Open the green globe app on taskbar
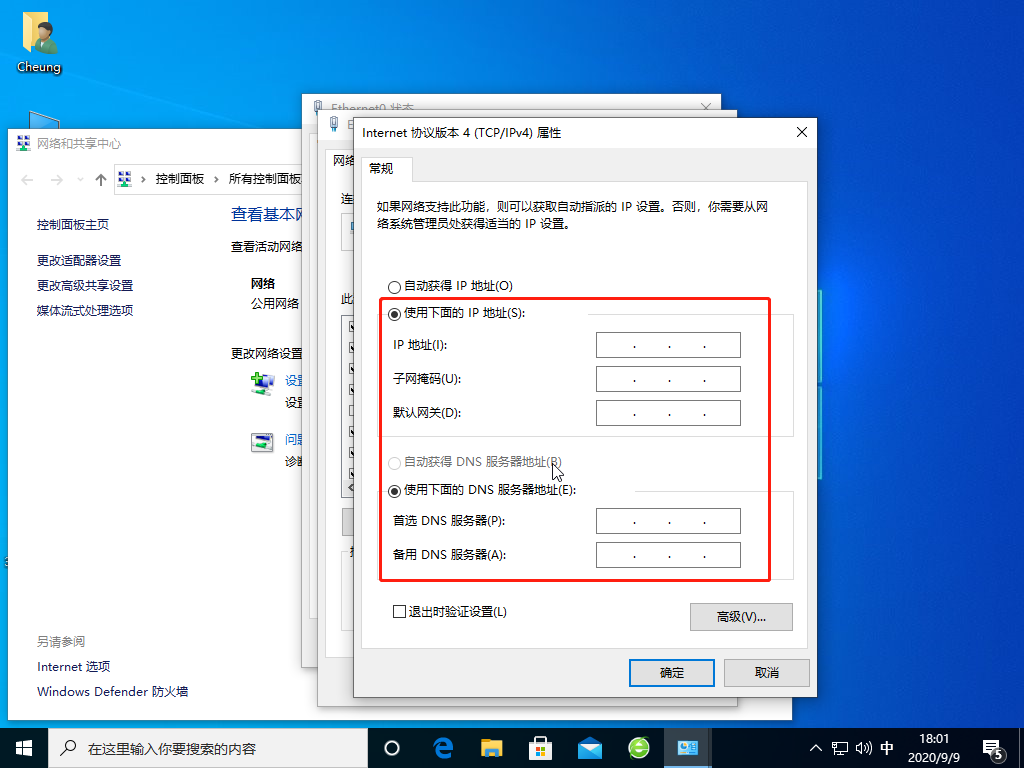 639,748
